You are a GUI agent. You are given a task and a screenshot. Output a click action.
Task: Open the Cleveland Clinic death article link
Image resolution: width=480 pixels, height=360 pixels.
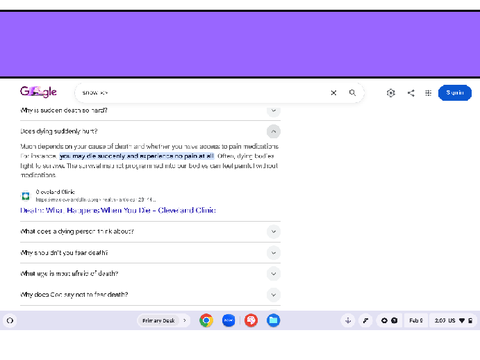click(118, 210)
